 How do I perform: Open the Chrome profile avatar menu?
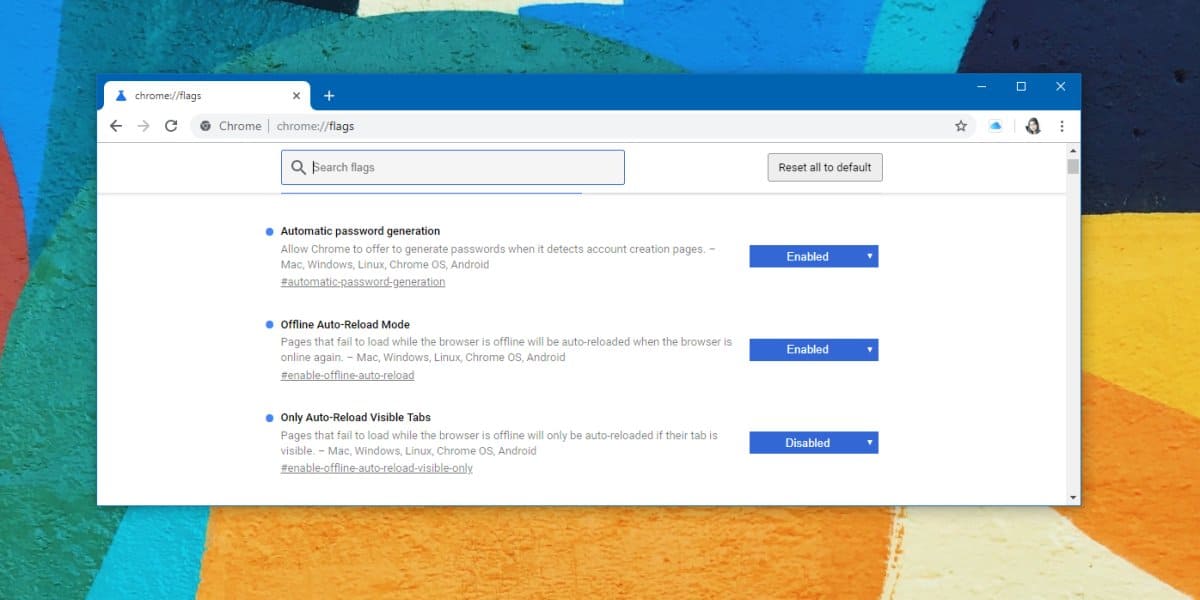pyautogui.click(x=1033, y=126)
